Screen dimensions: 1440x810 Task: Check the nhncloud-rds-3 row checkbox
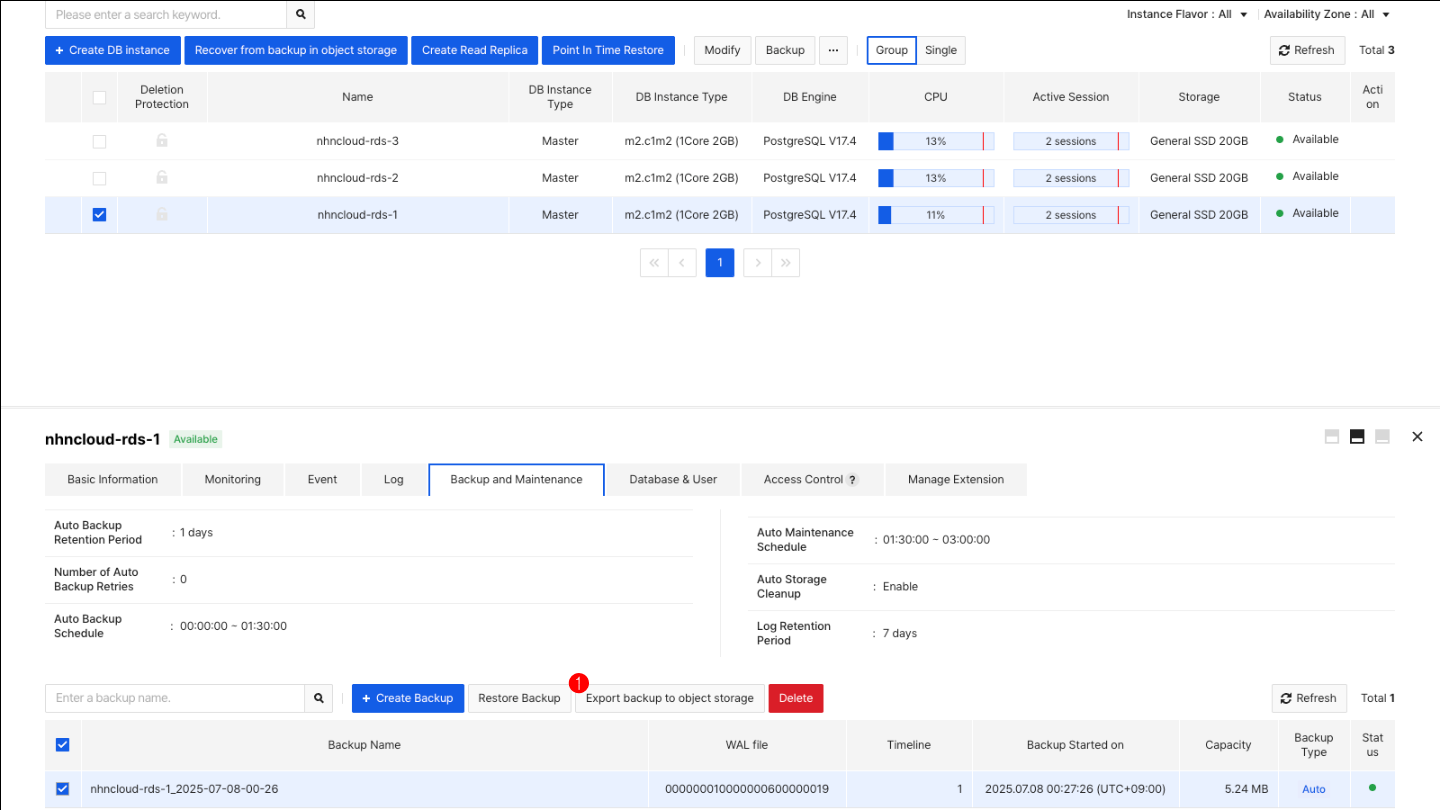(99, 141)
